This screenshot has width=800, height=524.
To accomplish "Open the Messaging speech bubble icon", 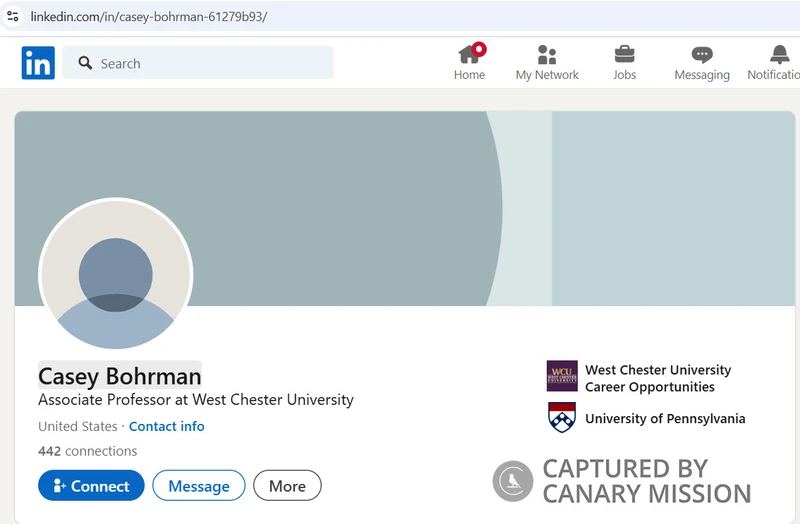I will coord(702,55).
